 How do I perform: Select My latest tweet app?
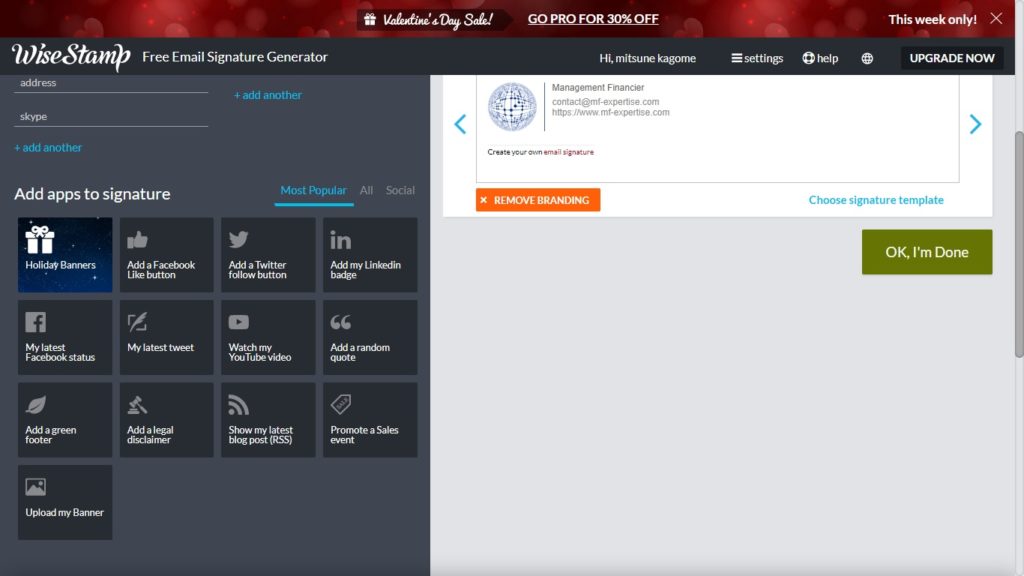pyautogui.click(x=167, y=337)
